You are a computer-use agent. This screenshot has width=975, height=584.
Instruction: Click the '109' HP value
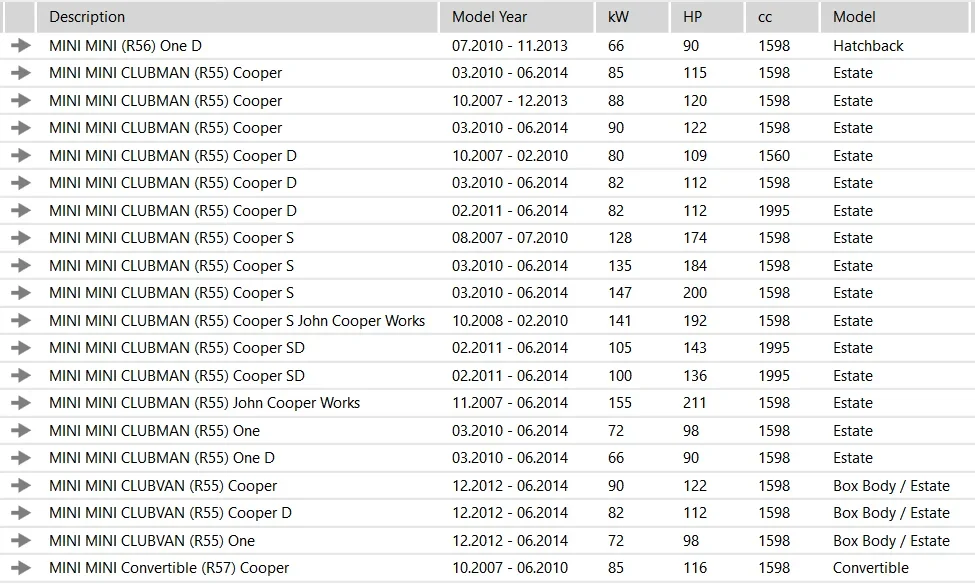[x=695, y=155]
